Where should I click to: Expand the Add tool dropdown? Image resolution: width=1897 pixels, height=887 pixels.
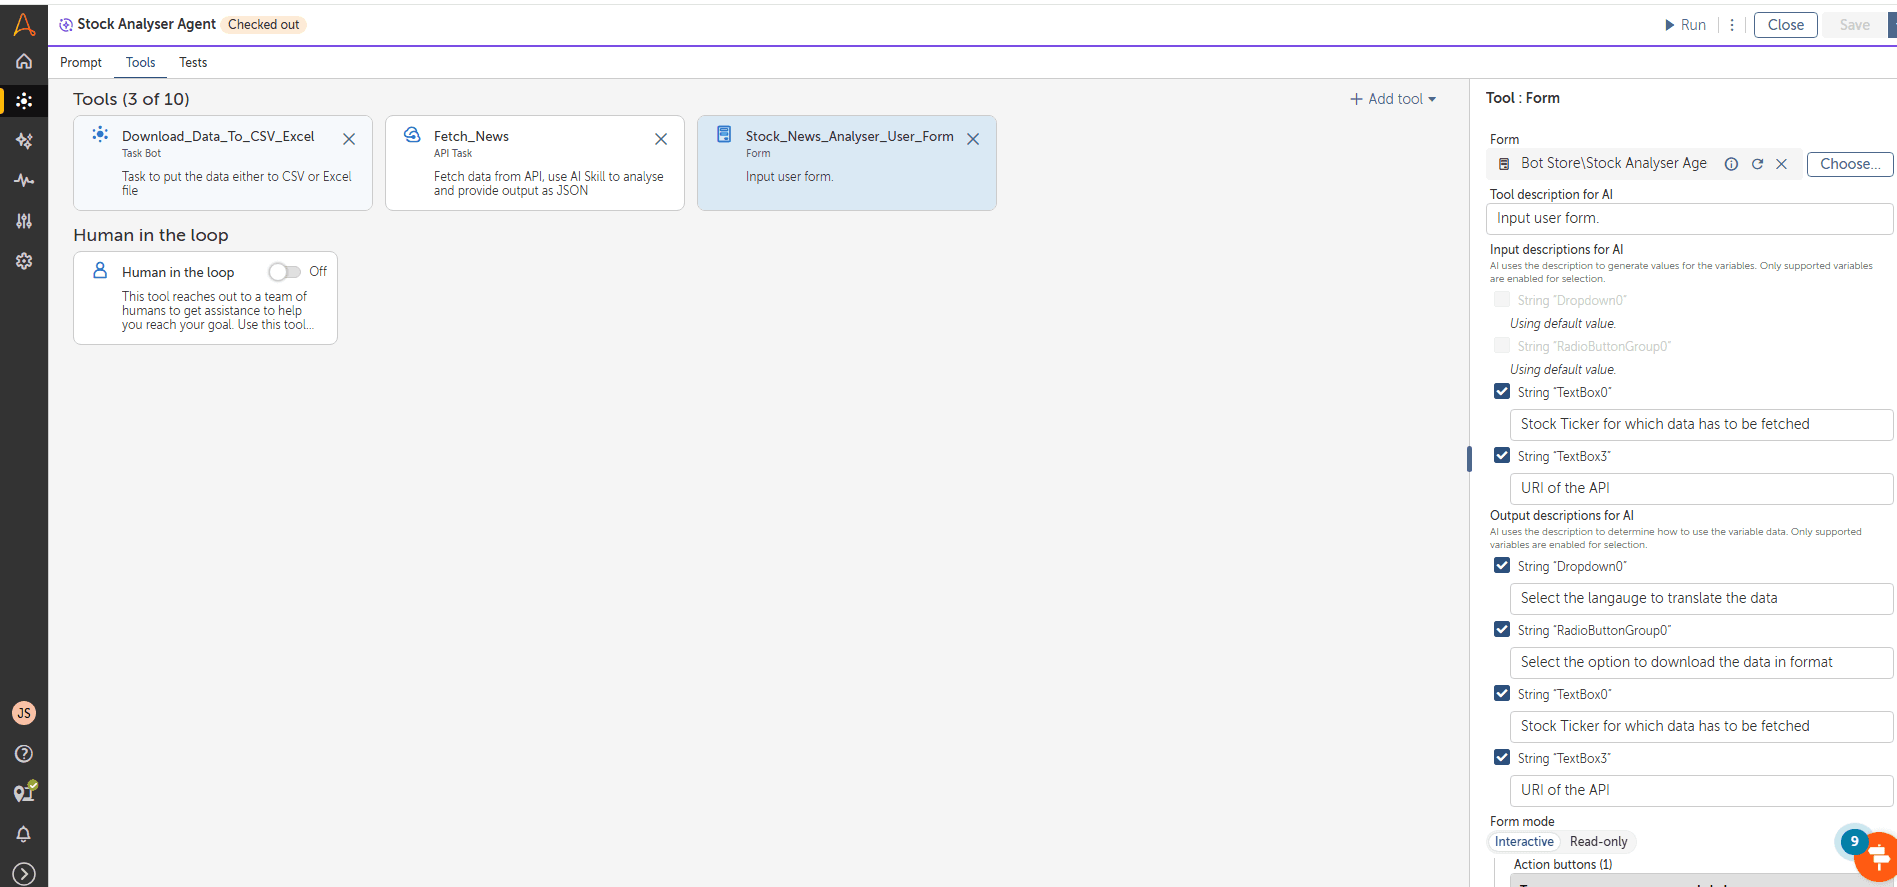pyautogui.click(x=1393, y=99)
